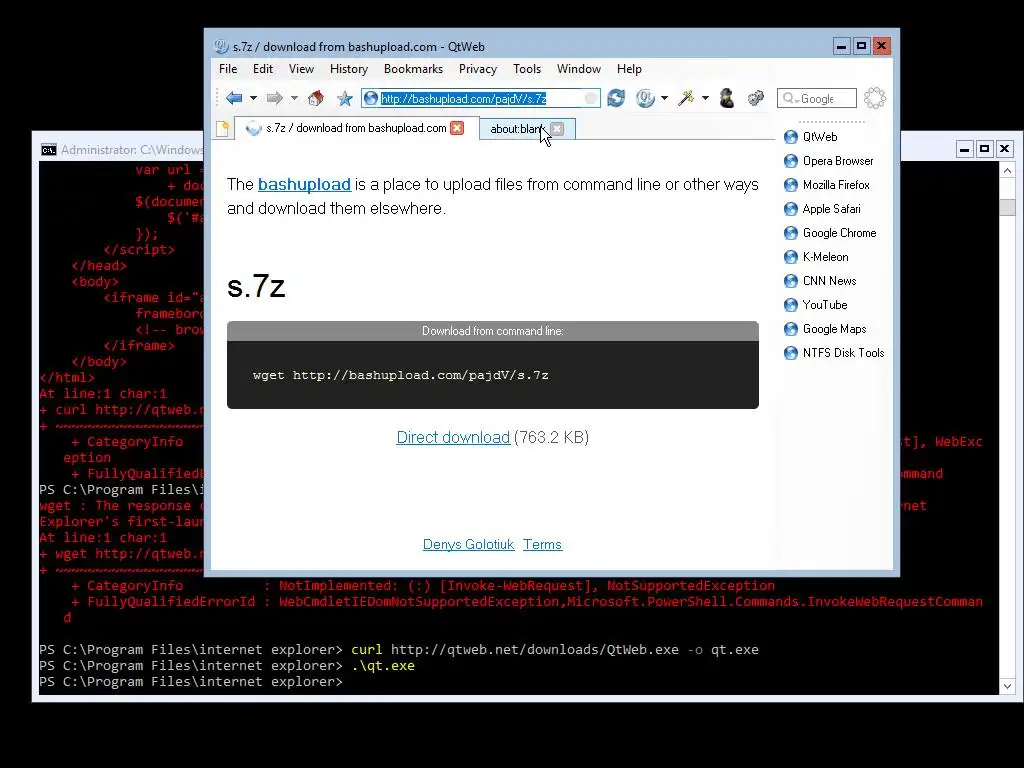This screenshot has width=1024, height=768.
Task: Open the Window menu
Action: point(579,69)
